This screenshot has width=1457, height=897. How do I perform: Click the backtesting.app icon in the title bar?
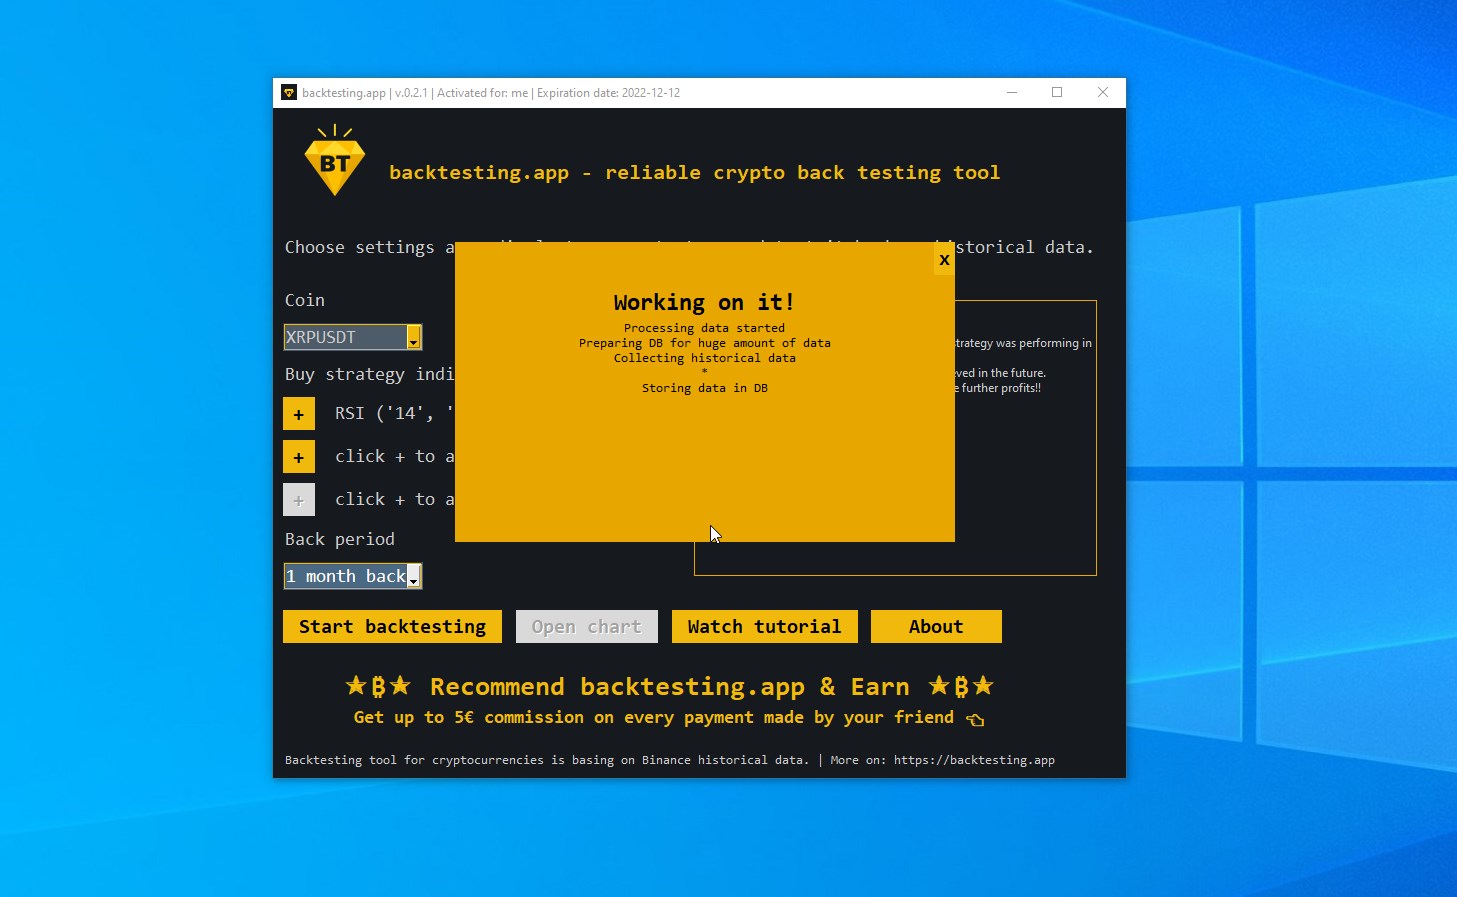[289, 92]
